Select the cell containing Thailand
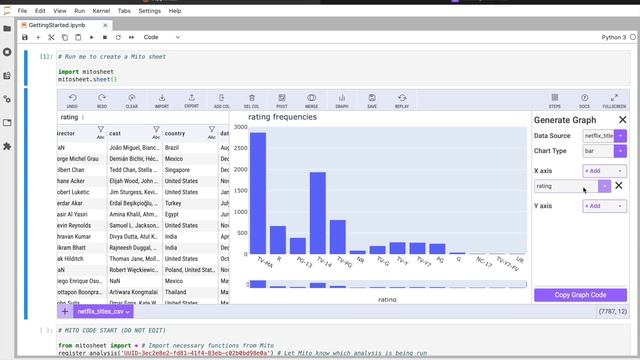The height and width of the screenshot is (360, 640). [x=190, y=292]
